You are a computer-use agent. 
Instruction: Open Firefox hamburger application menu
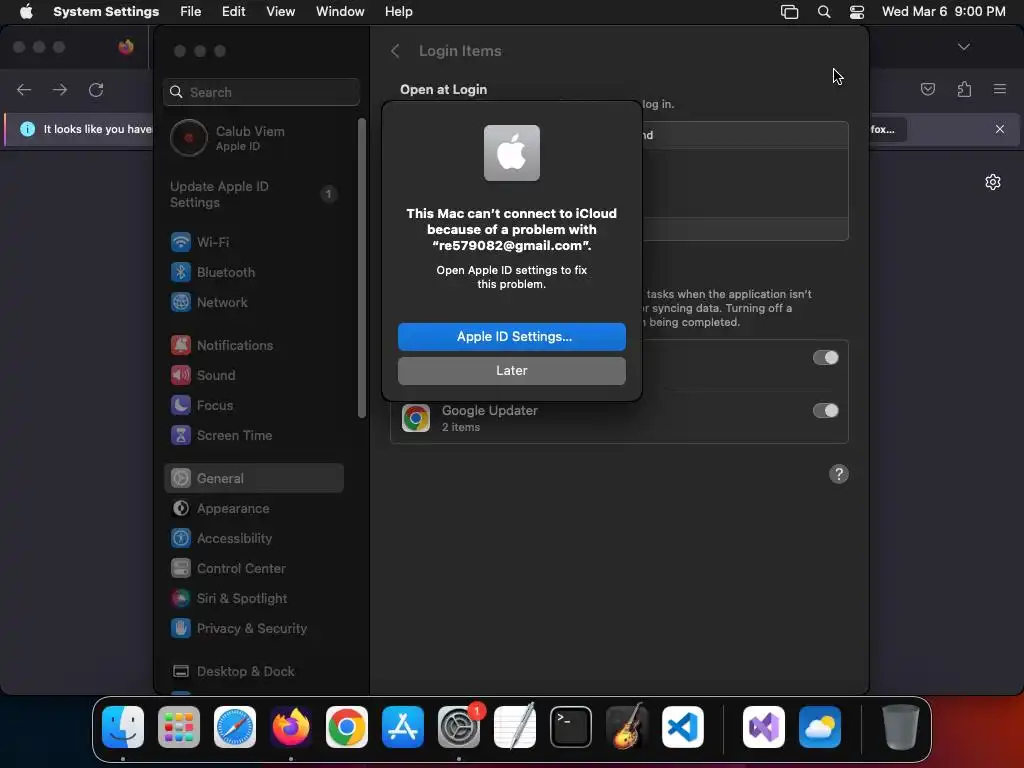click(1000, 89)
